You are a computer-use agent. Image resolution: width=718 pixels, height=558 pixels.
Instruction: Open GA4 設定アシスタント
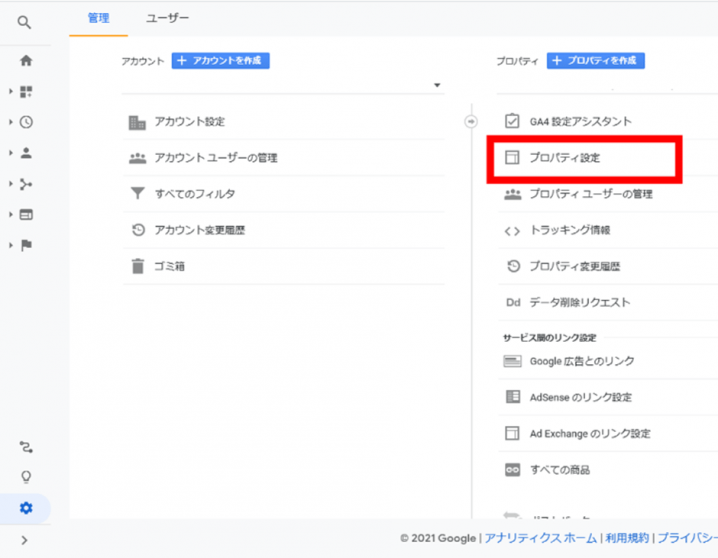[580, 121]
